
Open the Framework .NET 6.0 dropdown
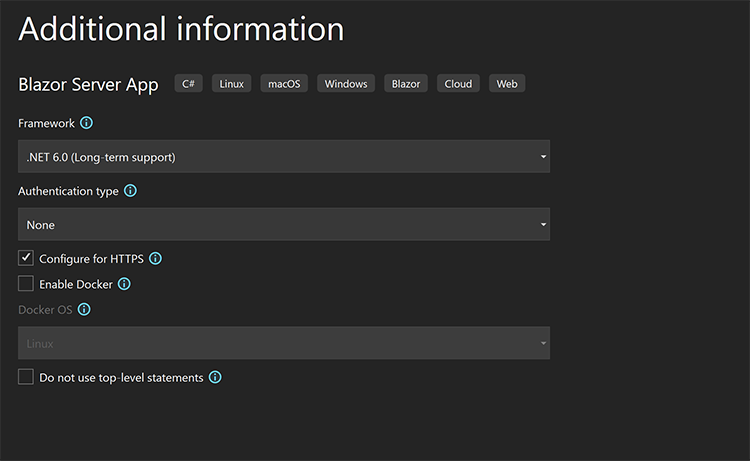pos(284,156)
